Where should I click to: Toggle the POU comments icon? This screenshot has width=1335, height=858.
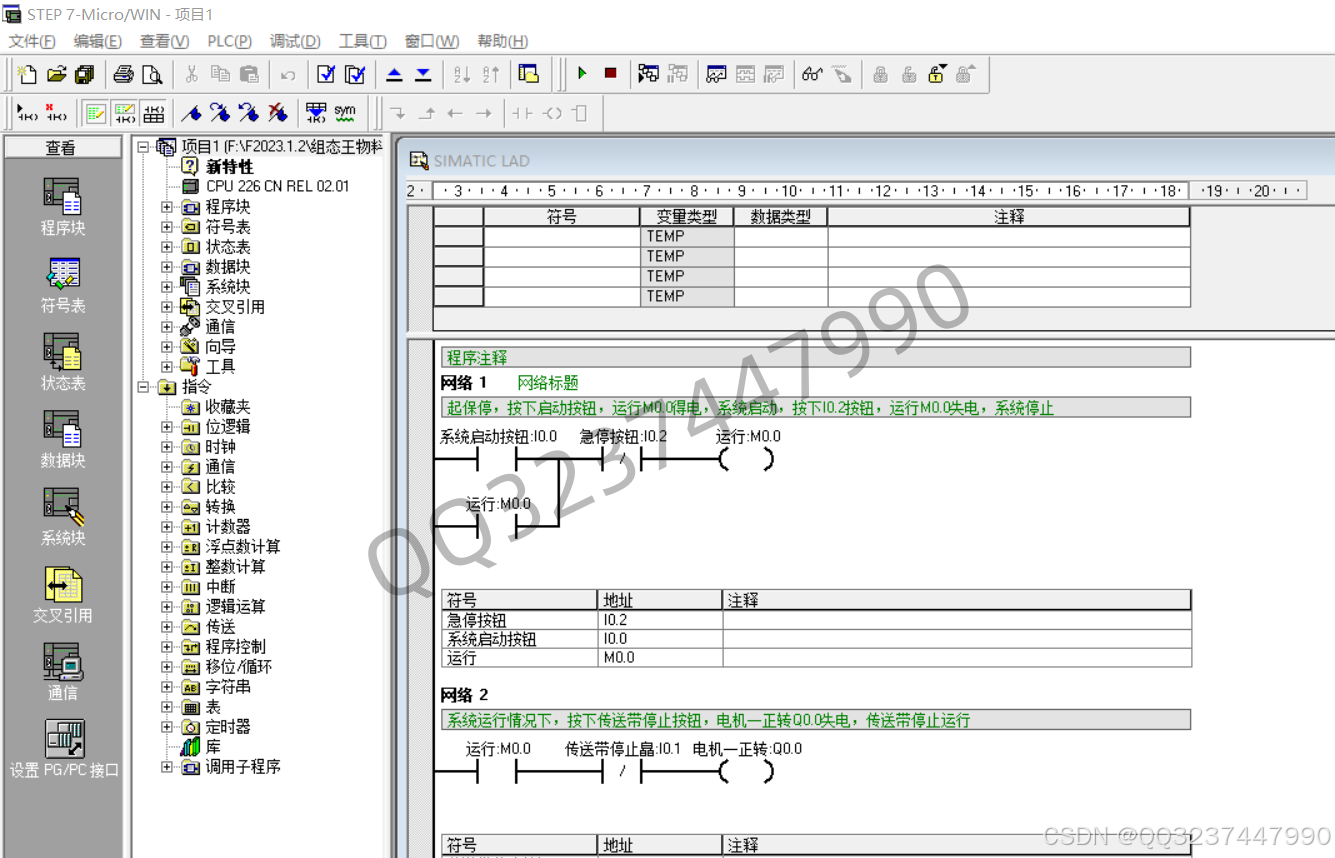[x=96, y=113]
